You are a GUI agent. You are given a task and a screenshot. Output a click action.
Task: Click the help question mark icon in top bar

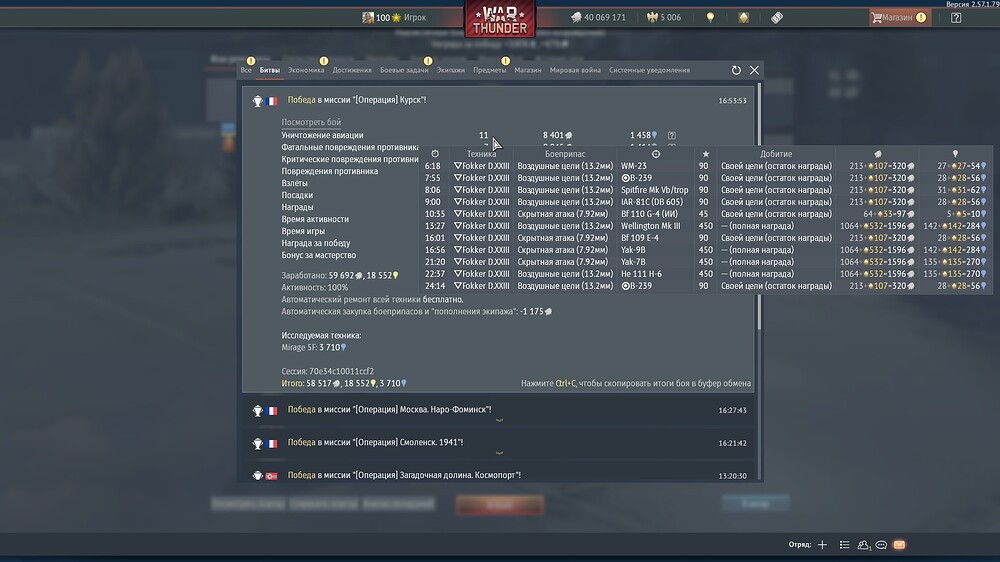(955, 18)
